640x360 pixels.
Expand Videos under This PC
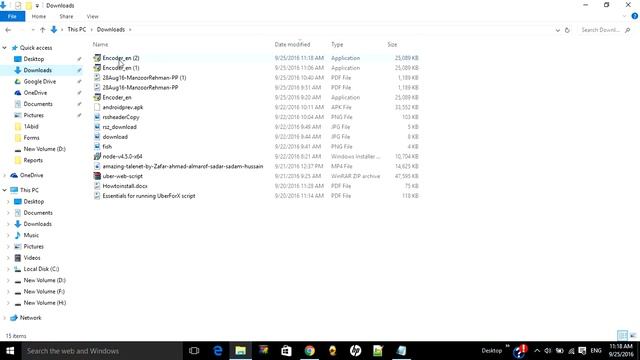point(8,258)
